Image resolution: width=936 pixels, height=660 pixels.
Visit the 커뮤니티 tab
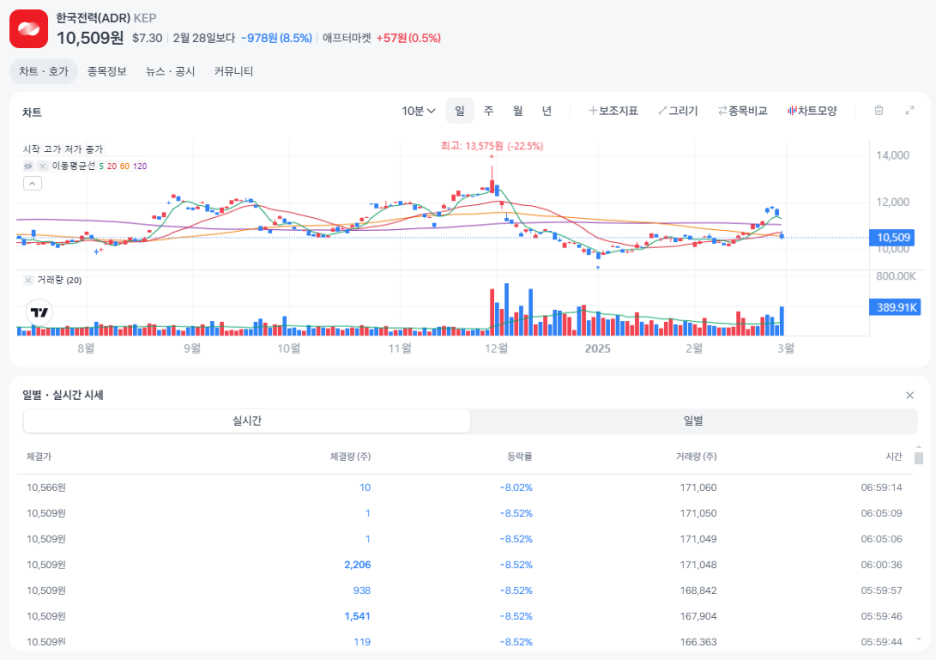point(233,72)
